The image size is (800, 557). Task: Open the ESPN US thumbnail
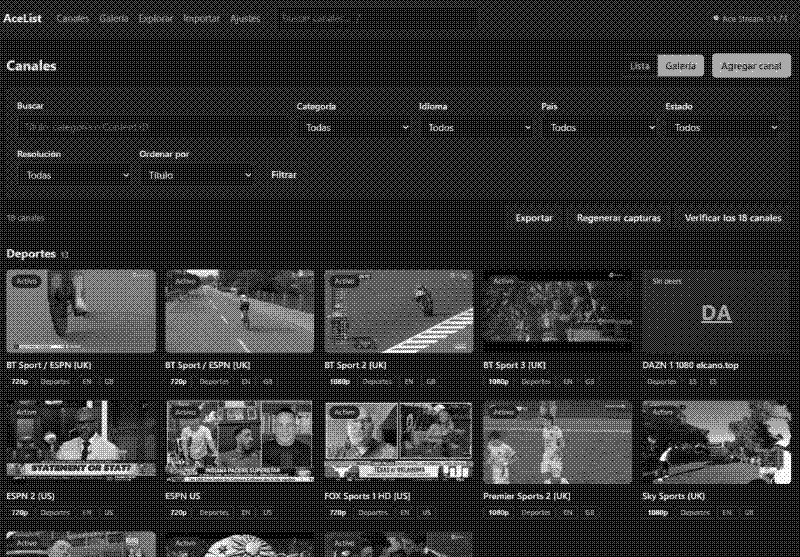(240, 442)
